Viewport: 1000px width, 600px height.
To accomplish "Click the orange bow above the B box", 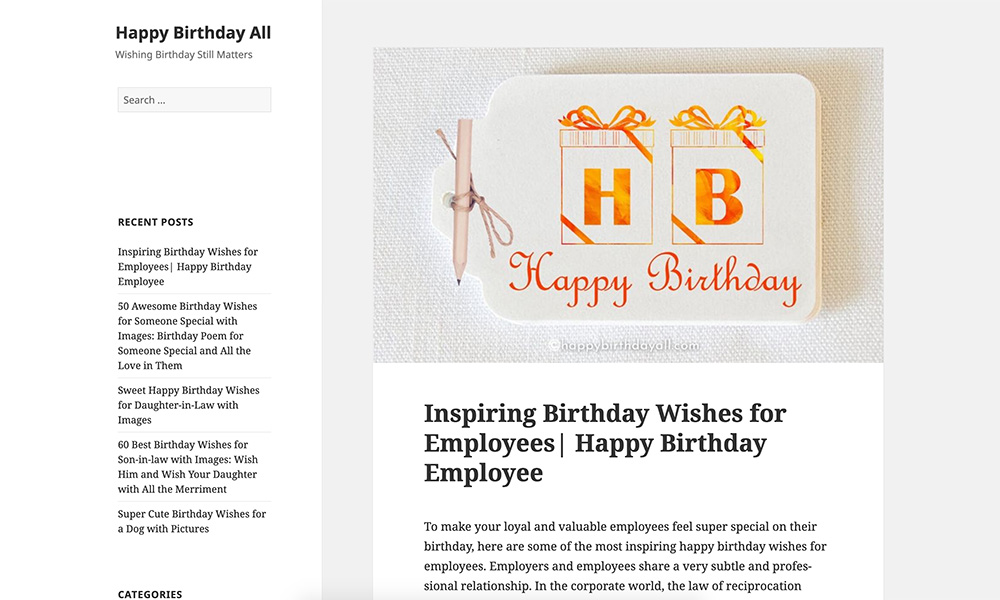I will [x=717, y=118].
